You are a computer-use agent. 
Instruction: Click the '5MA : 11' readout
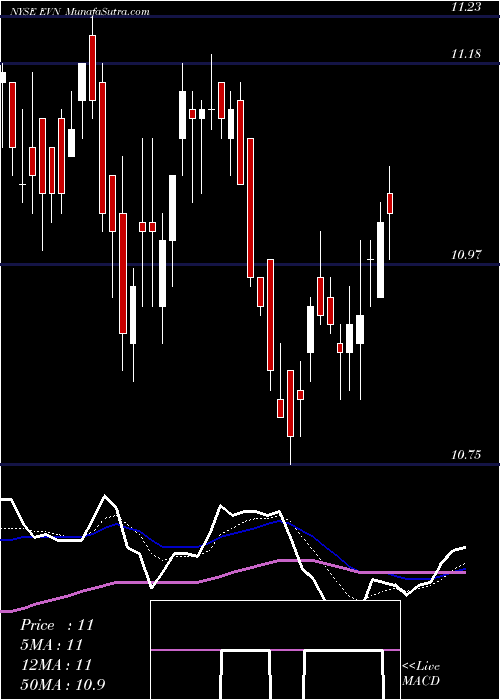pyautogui.click(x=52, y=645)
